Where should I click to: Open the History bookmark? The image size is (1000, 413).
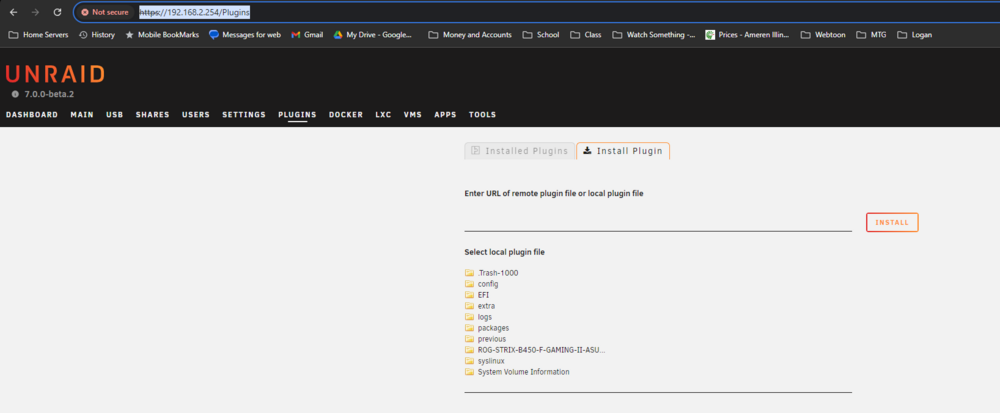[97, 35]
